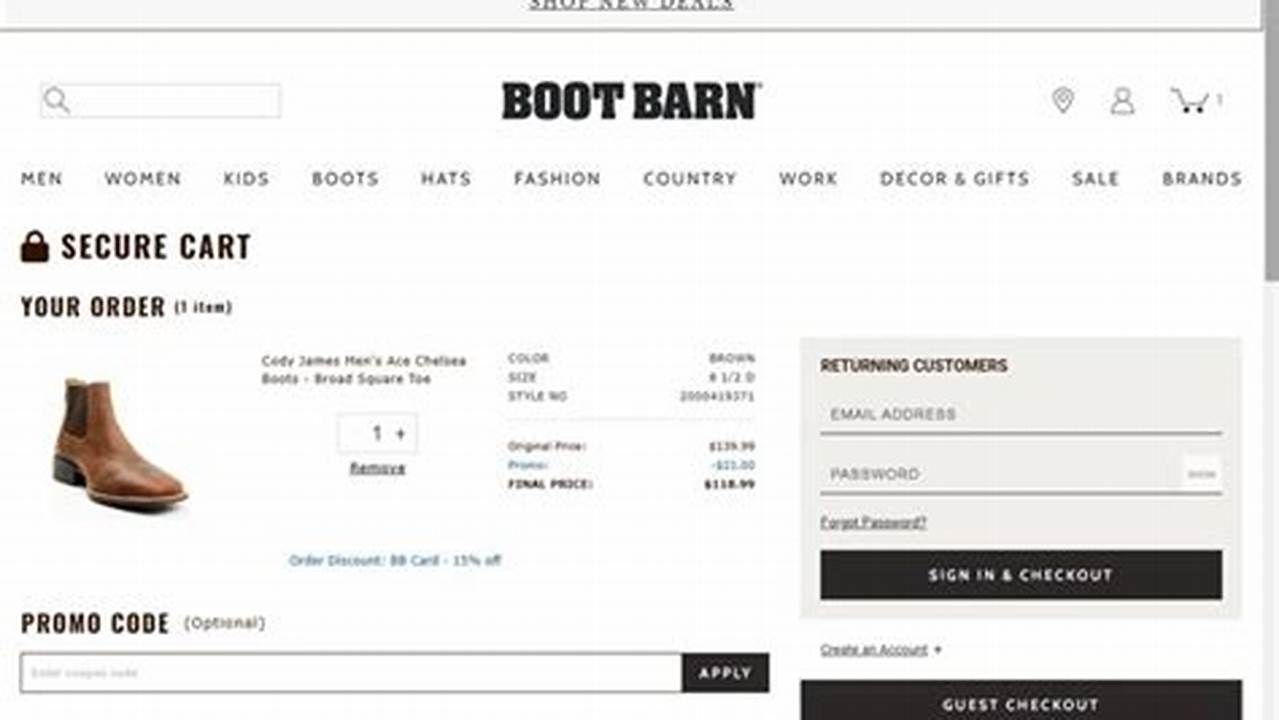Viewport: 1279px width, 720px height.
Task: Open the BOOTS navigation menu
Action: 345,179
